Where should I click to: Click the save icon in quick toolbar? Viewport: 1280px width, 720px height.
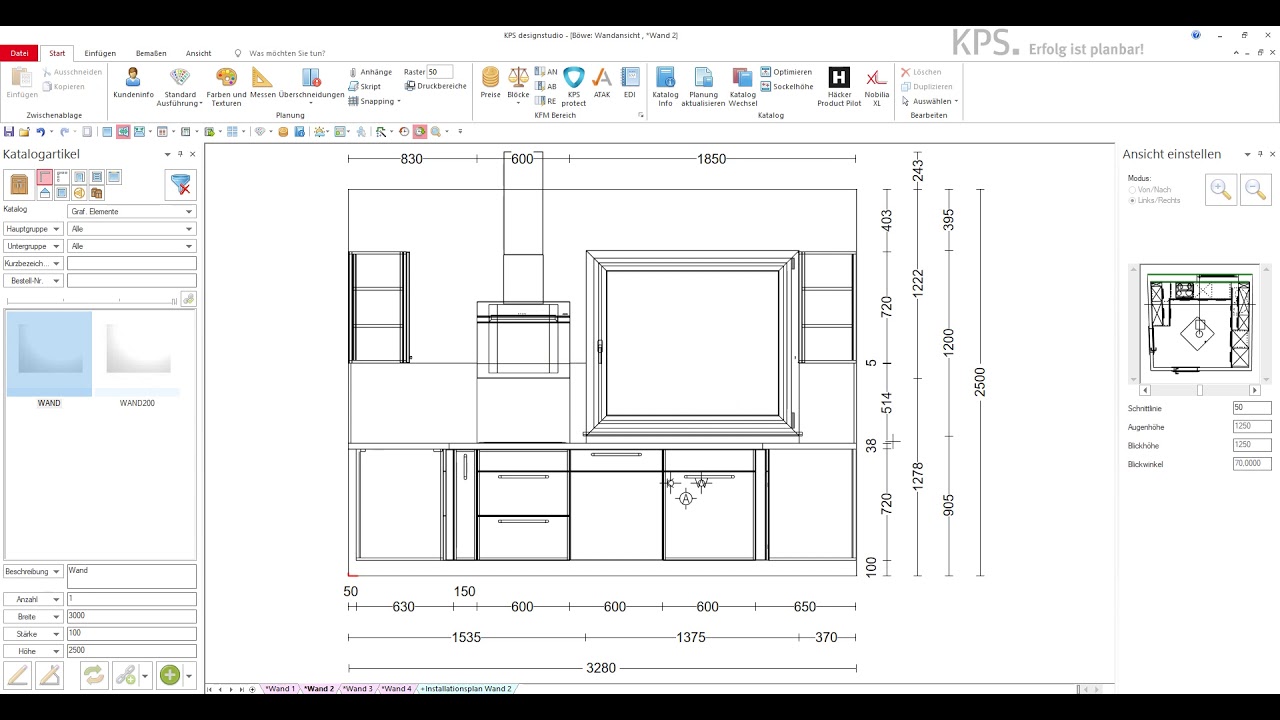(9, 132)
